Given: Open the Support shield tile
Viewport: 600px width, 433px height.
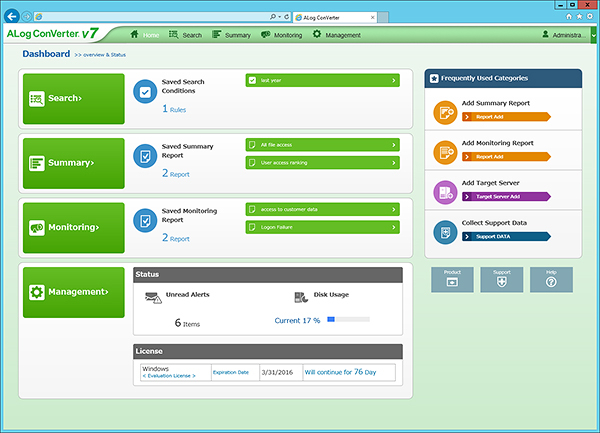Looking at the screenshot, I should pyautogui.click(x=502, y=280).
